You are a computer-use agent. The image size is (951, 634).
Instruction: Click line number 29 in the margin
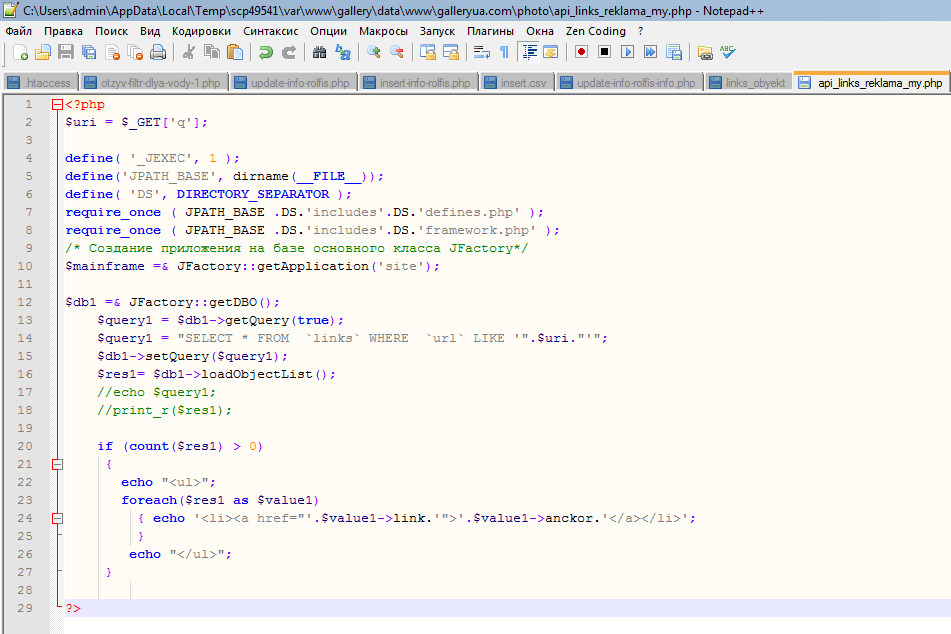(x=25, y=608)
